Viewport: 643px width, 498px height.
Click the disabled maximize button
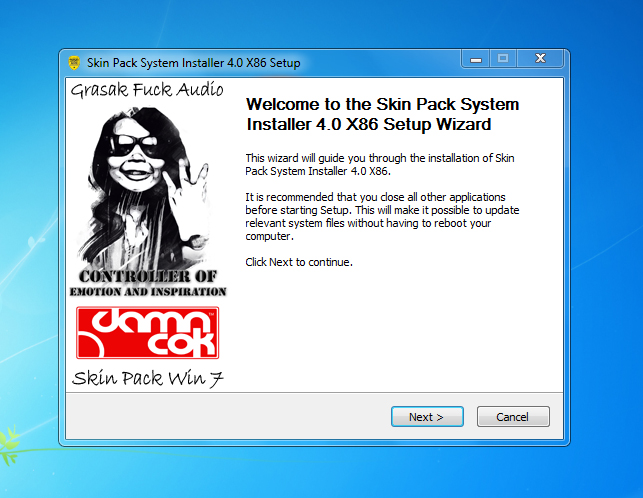click(x=503, y=59)
